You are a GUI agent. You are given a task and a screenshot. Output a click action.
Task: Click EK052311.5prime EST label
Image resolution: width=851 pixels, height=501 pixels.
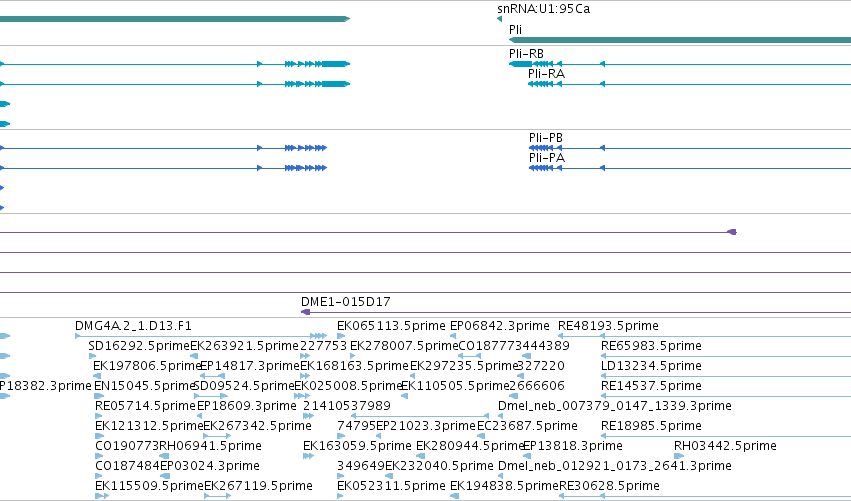pyautogui.click(x=391, y=486)
